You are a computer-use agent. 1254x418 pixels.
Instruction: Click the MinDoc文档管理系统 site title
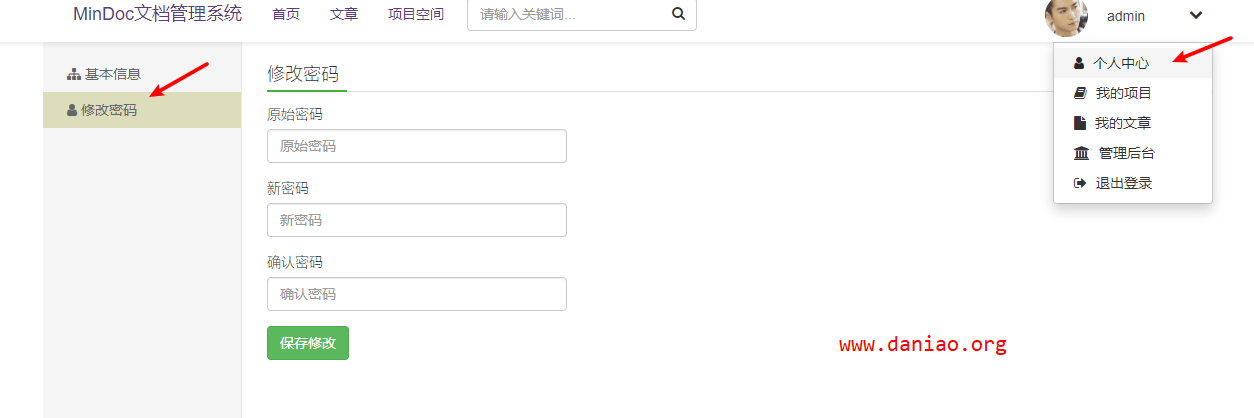coord(157,14)
